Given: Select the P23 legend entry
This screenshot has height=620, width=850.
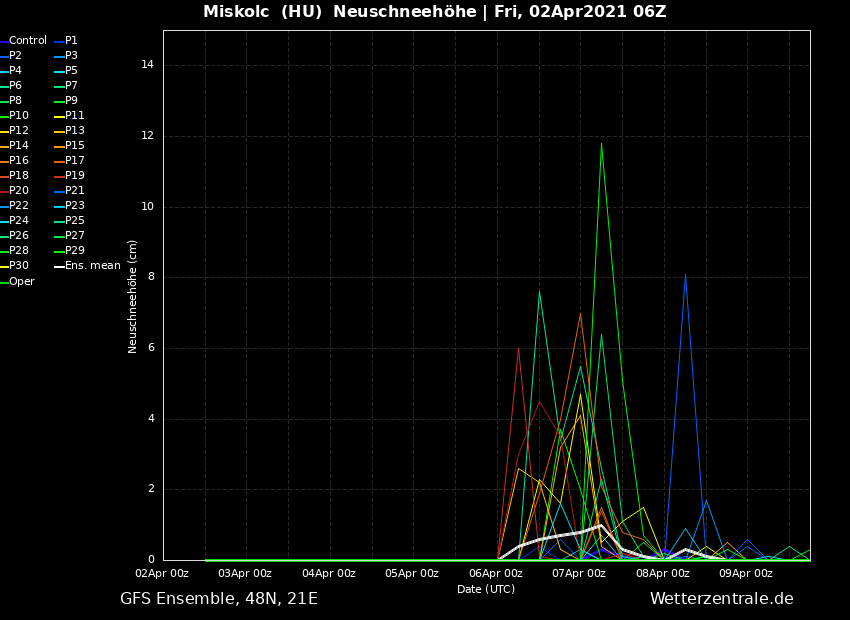Looking at the screenshot, I should click(75, 206).
